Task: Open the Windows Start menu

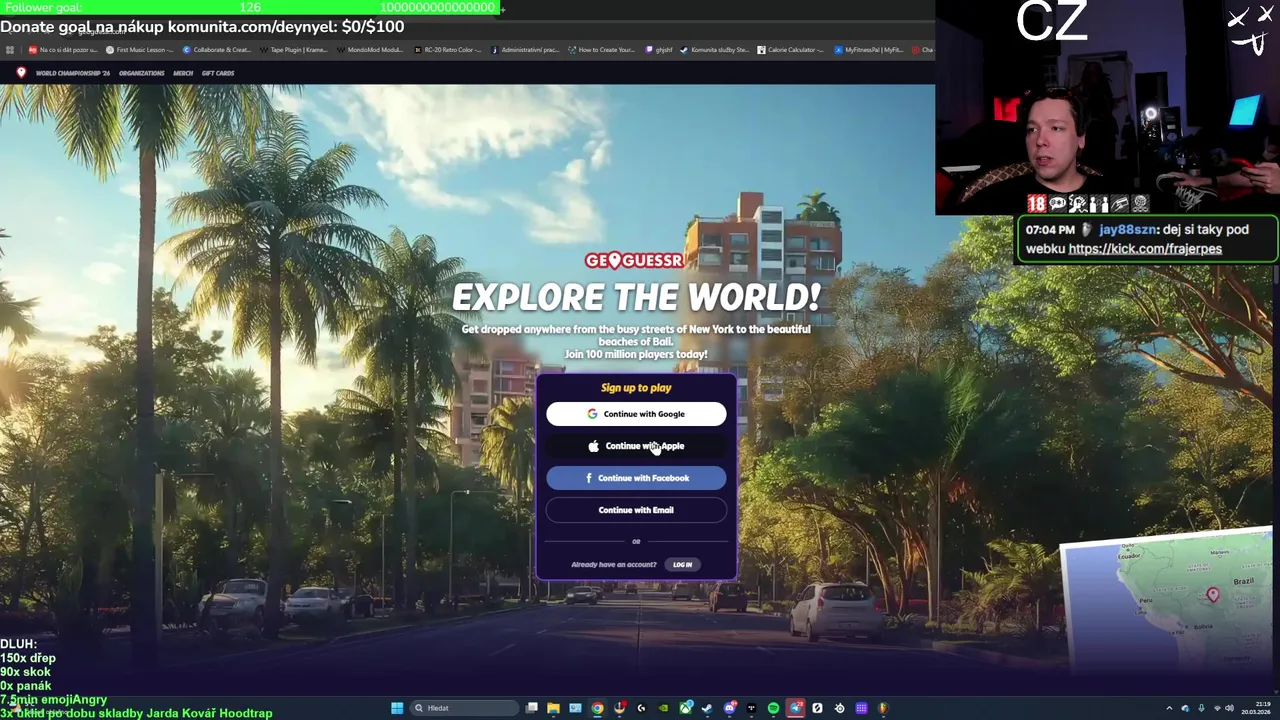Action: 397,708
